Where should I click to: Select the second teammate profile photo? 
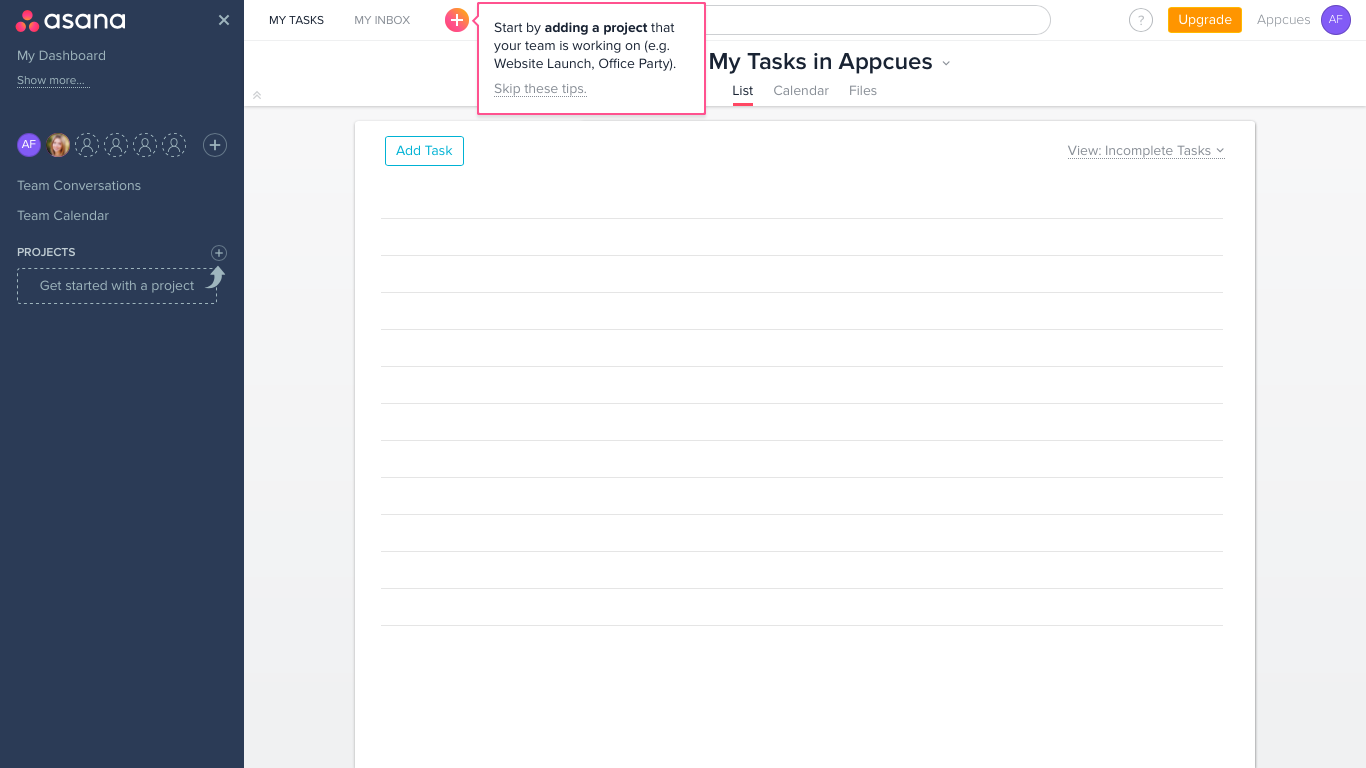coord(58,145)
